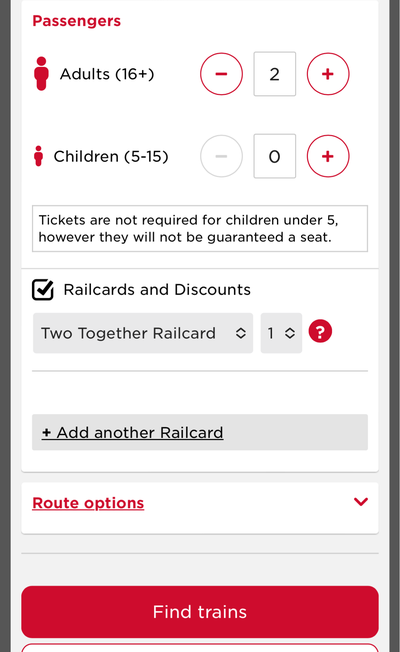
Task: Click the under-5 children ticket notice
Action: 200,229
